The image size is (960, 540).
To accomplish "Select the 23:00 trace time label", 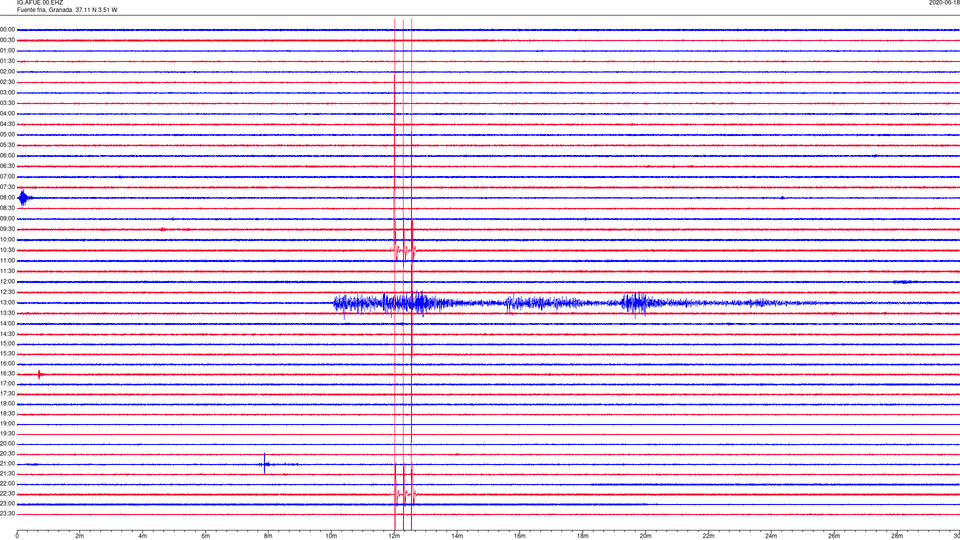I will tap(7, 504).
